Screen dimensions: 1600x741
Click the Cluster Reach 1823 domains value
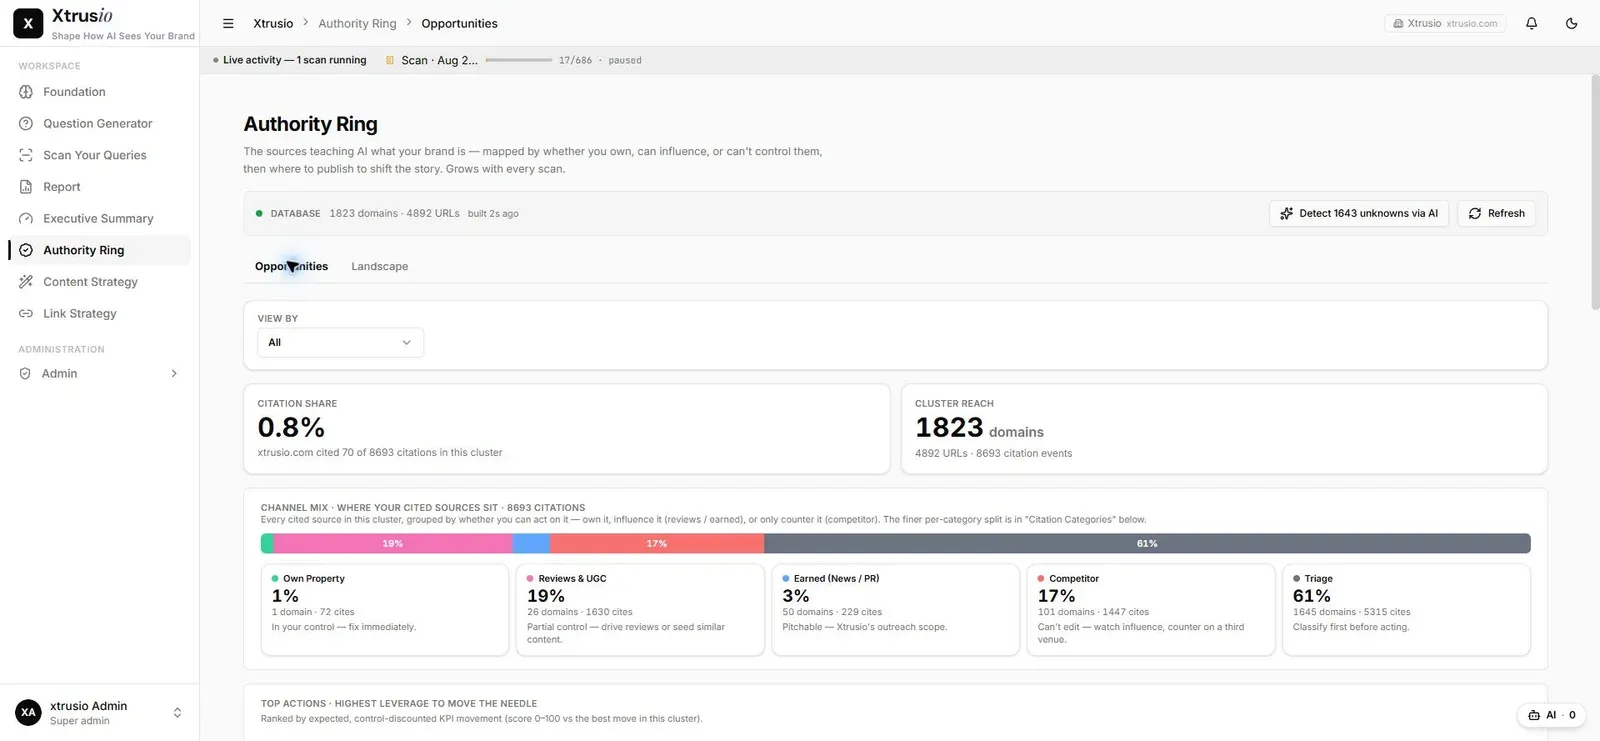(x=979, y=428)
